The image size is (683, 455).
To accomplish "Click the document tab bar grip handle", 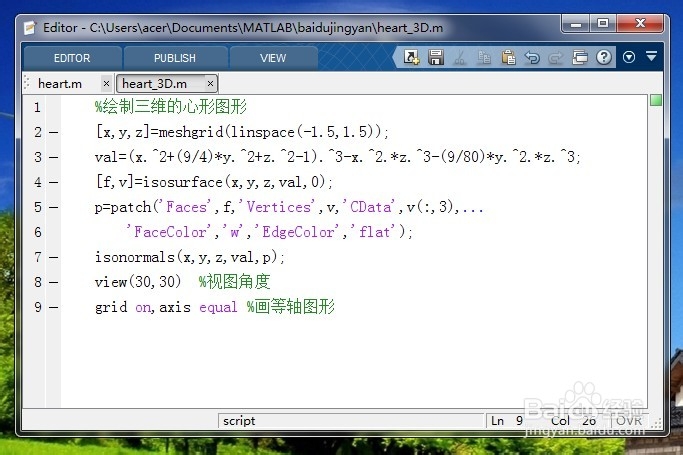I will (x=27, y=83).
